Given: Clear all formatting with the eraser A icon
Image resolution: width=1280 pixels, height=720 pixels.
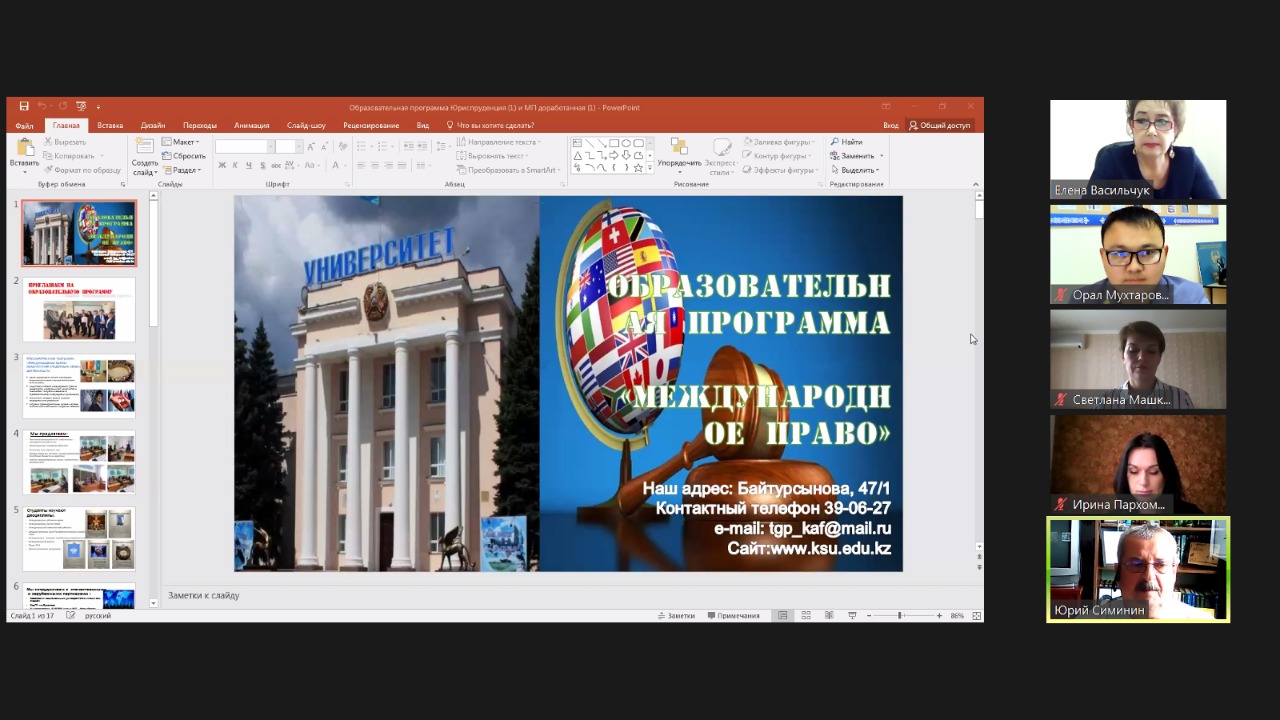Looking at the screenshot, I should pos(343,147).
